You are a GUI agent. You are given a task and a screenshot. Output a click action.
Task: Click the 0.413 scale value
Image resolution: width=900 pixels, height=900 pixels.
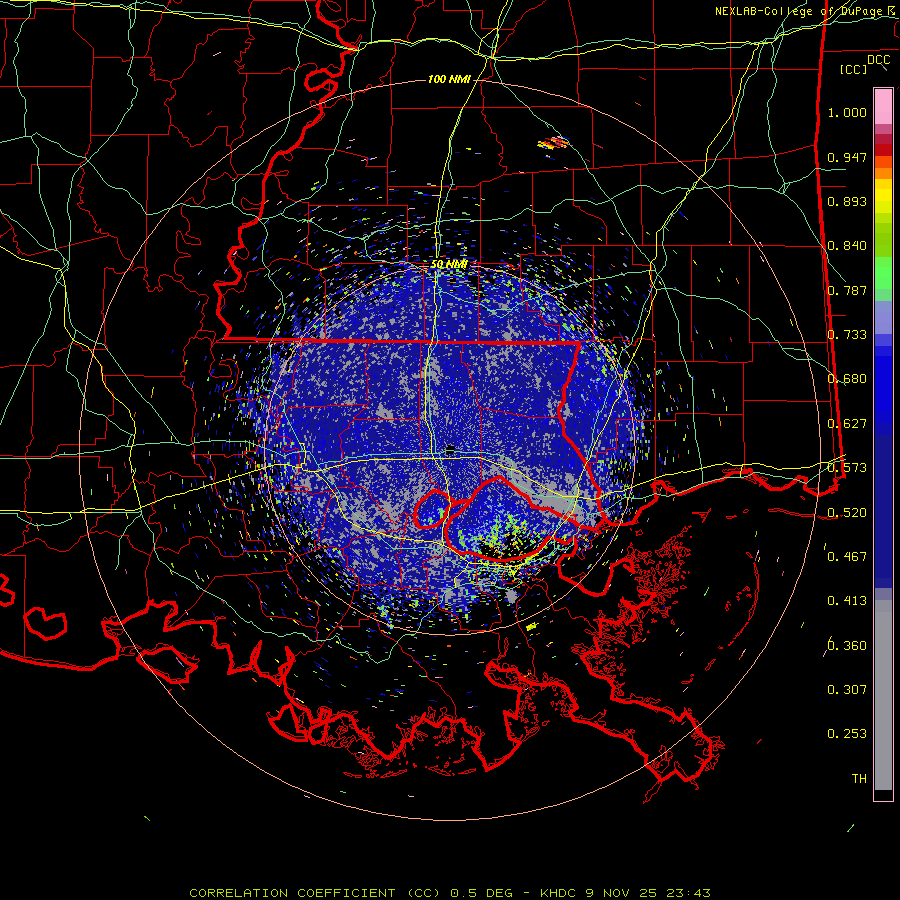coord(847,601)
